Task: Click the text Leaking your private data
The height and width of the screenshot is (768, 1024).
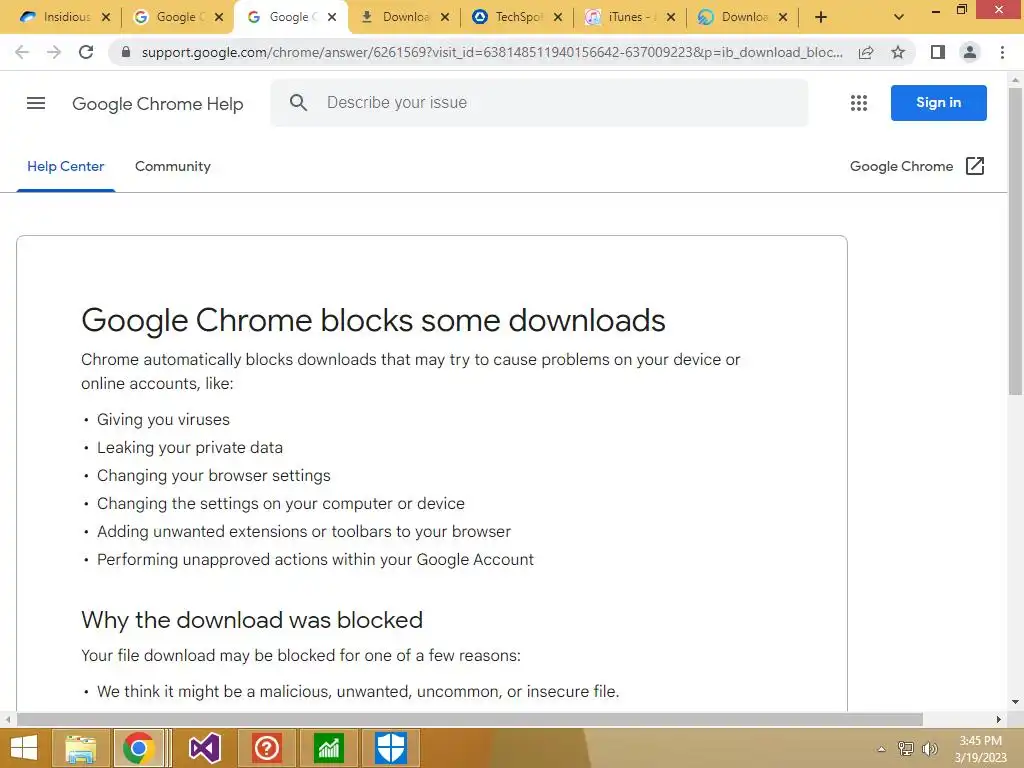Action: tap(190, 447)
